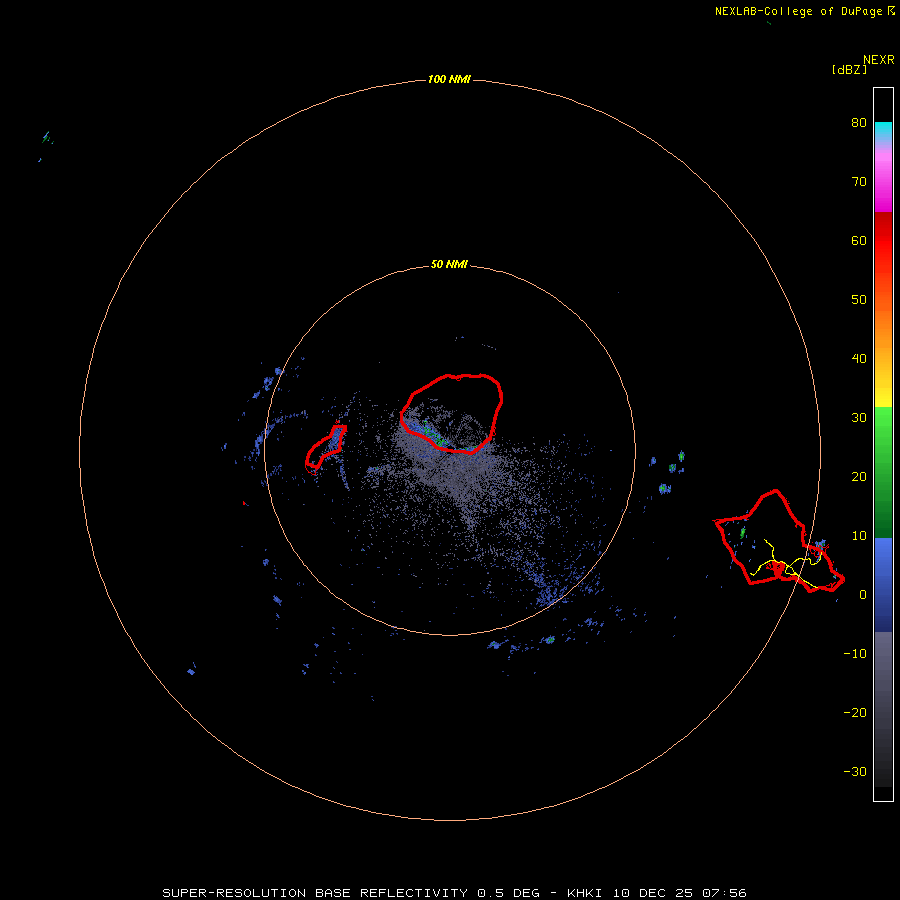Click the red section of the color bar
The image size is (900, 900).
883,241
